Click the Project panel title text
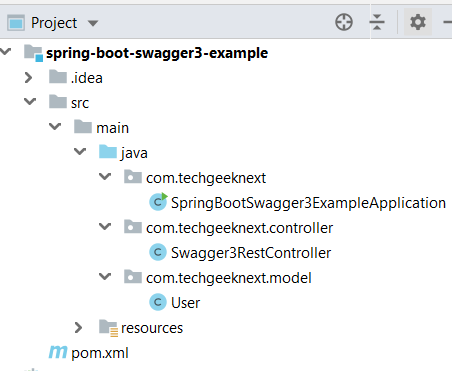Image resolution: width=452 pixels, height=371 pixels. click(54, 23)
